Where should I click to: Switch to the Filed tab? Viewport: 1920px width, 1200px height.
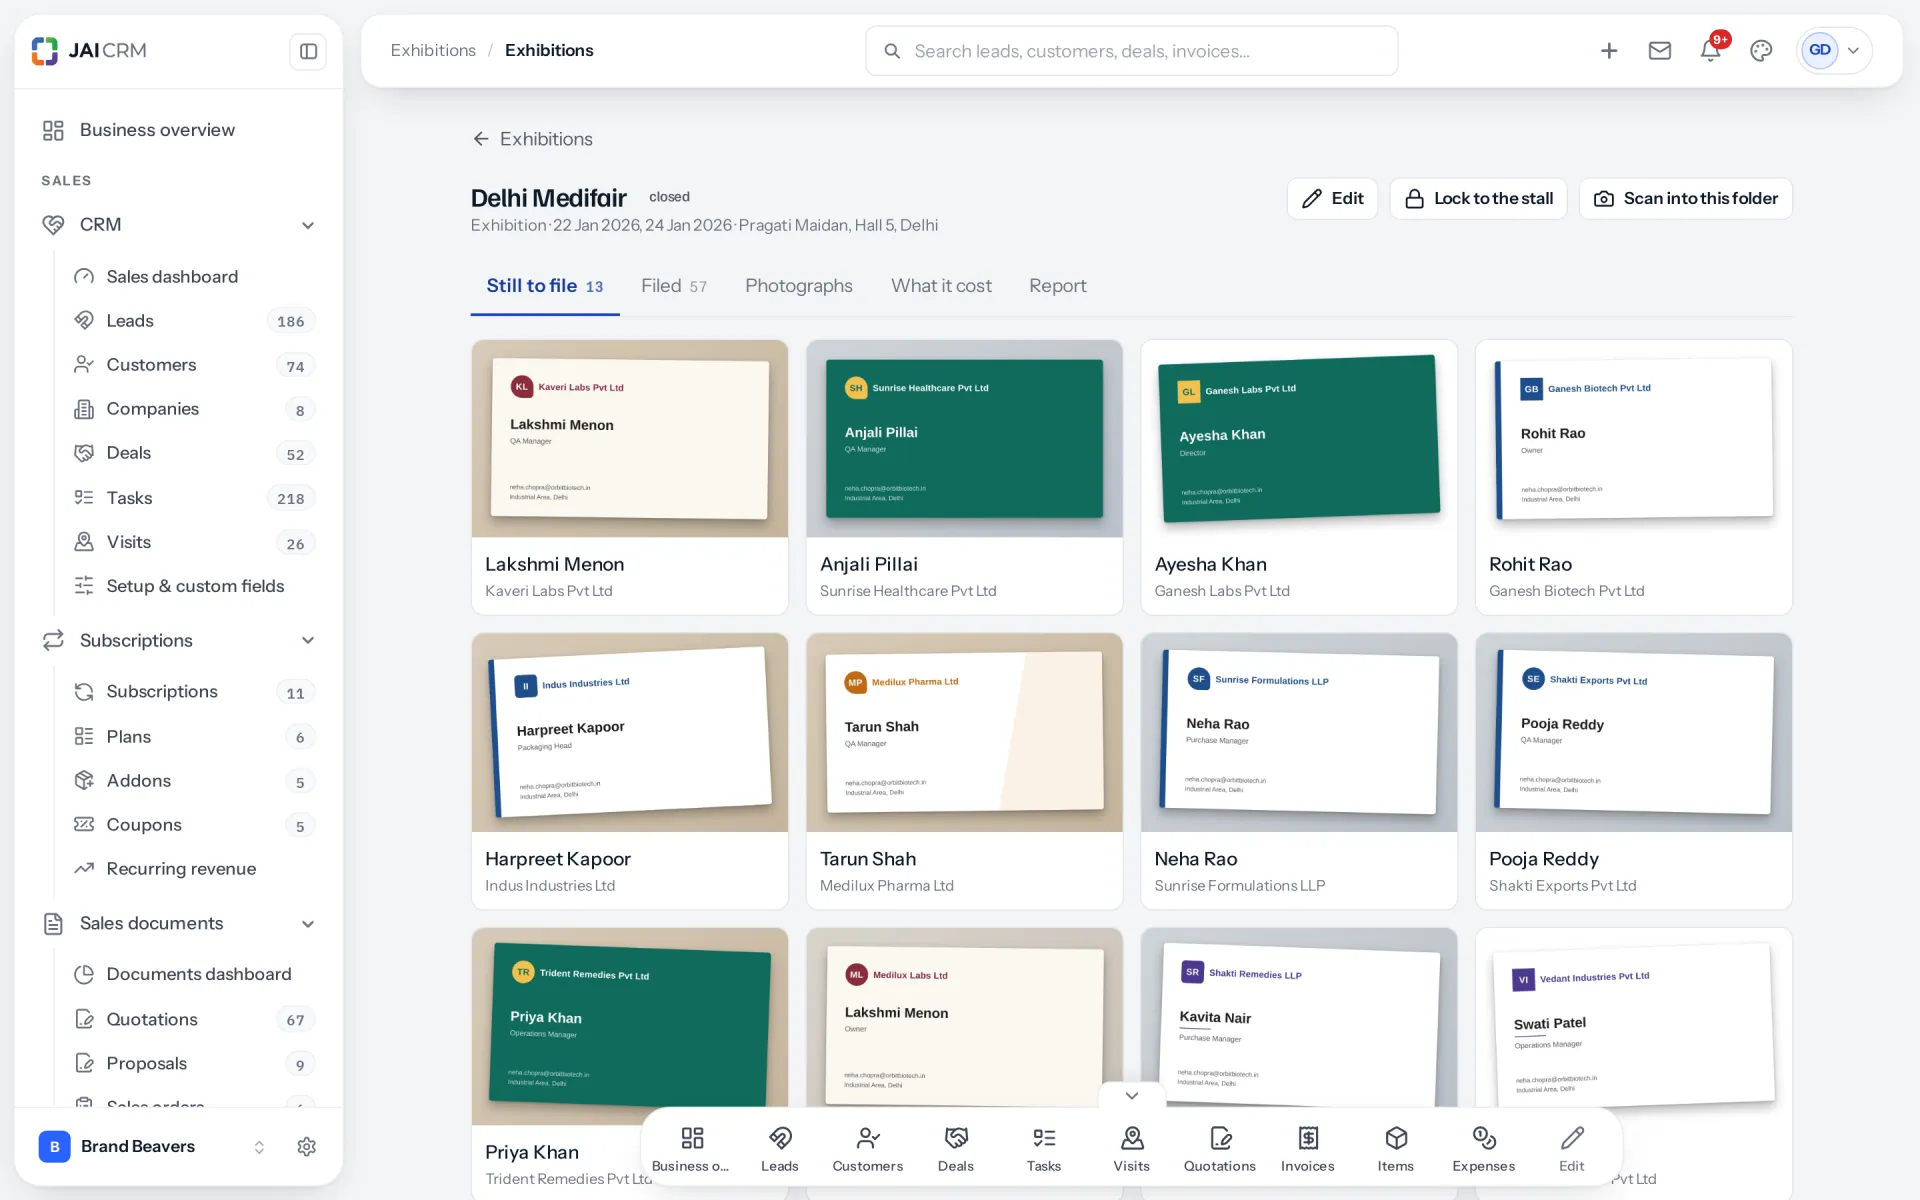[674, 286]
